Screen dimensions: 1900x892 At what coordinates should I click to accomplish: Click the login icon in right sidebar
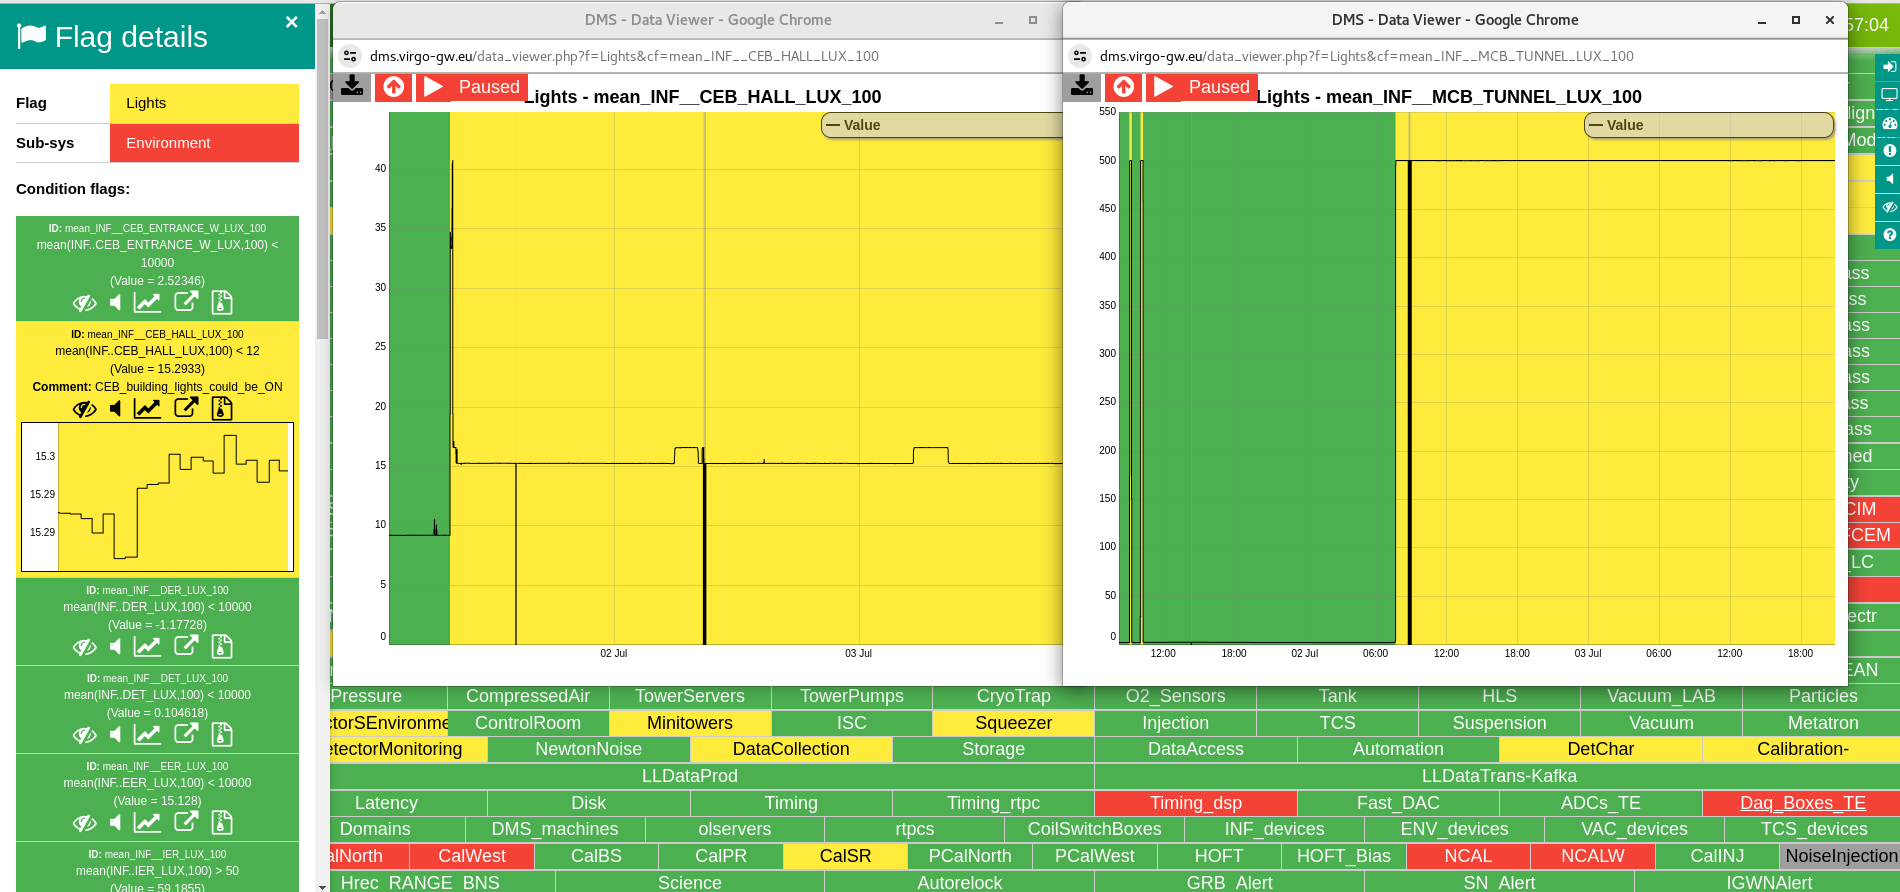1889,67
